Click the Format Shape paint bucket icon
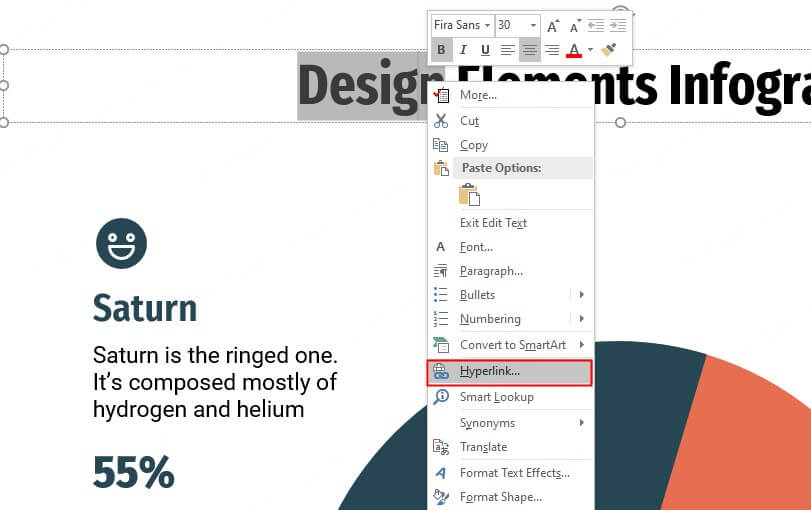 [x=441, y=497]
